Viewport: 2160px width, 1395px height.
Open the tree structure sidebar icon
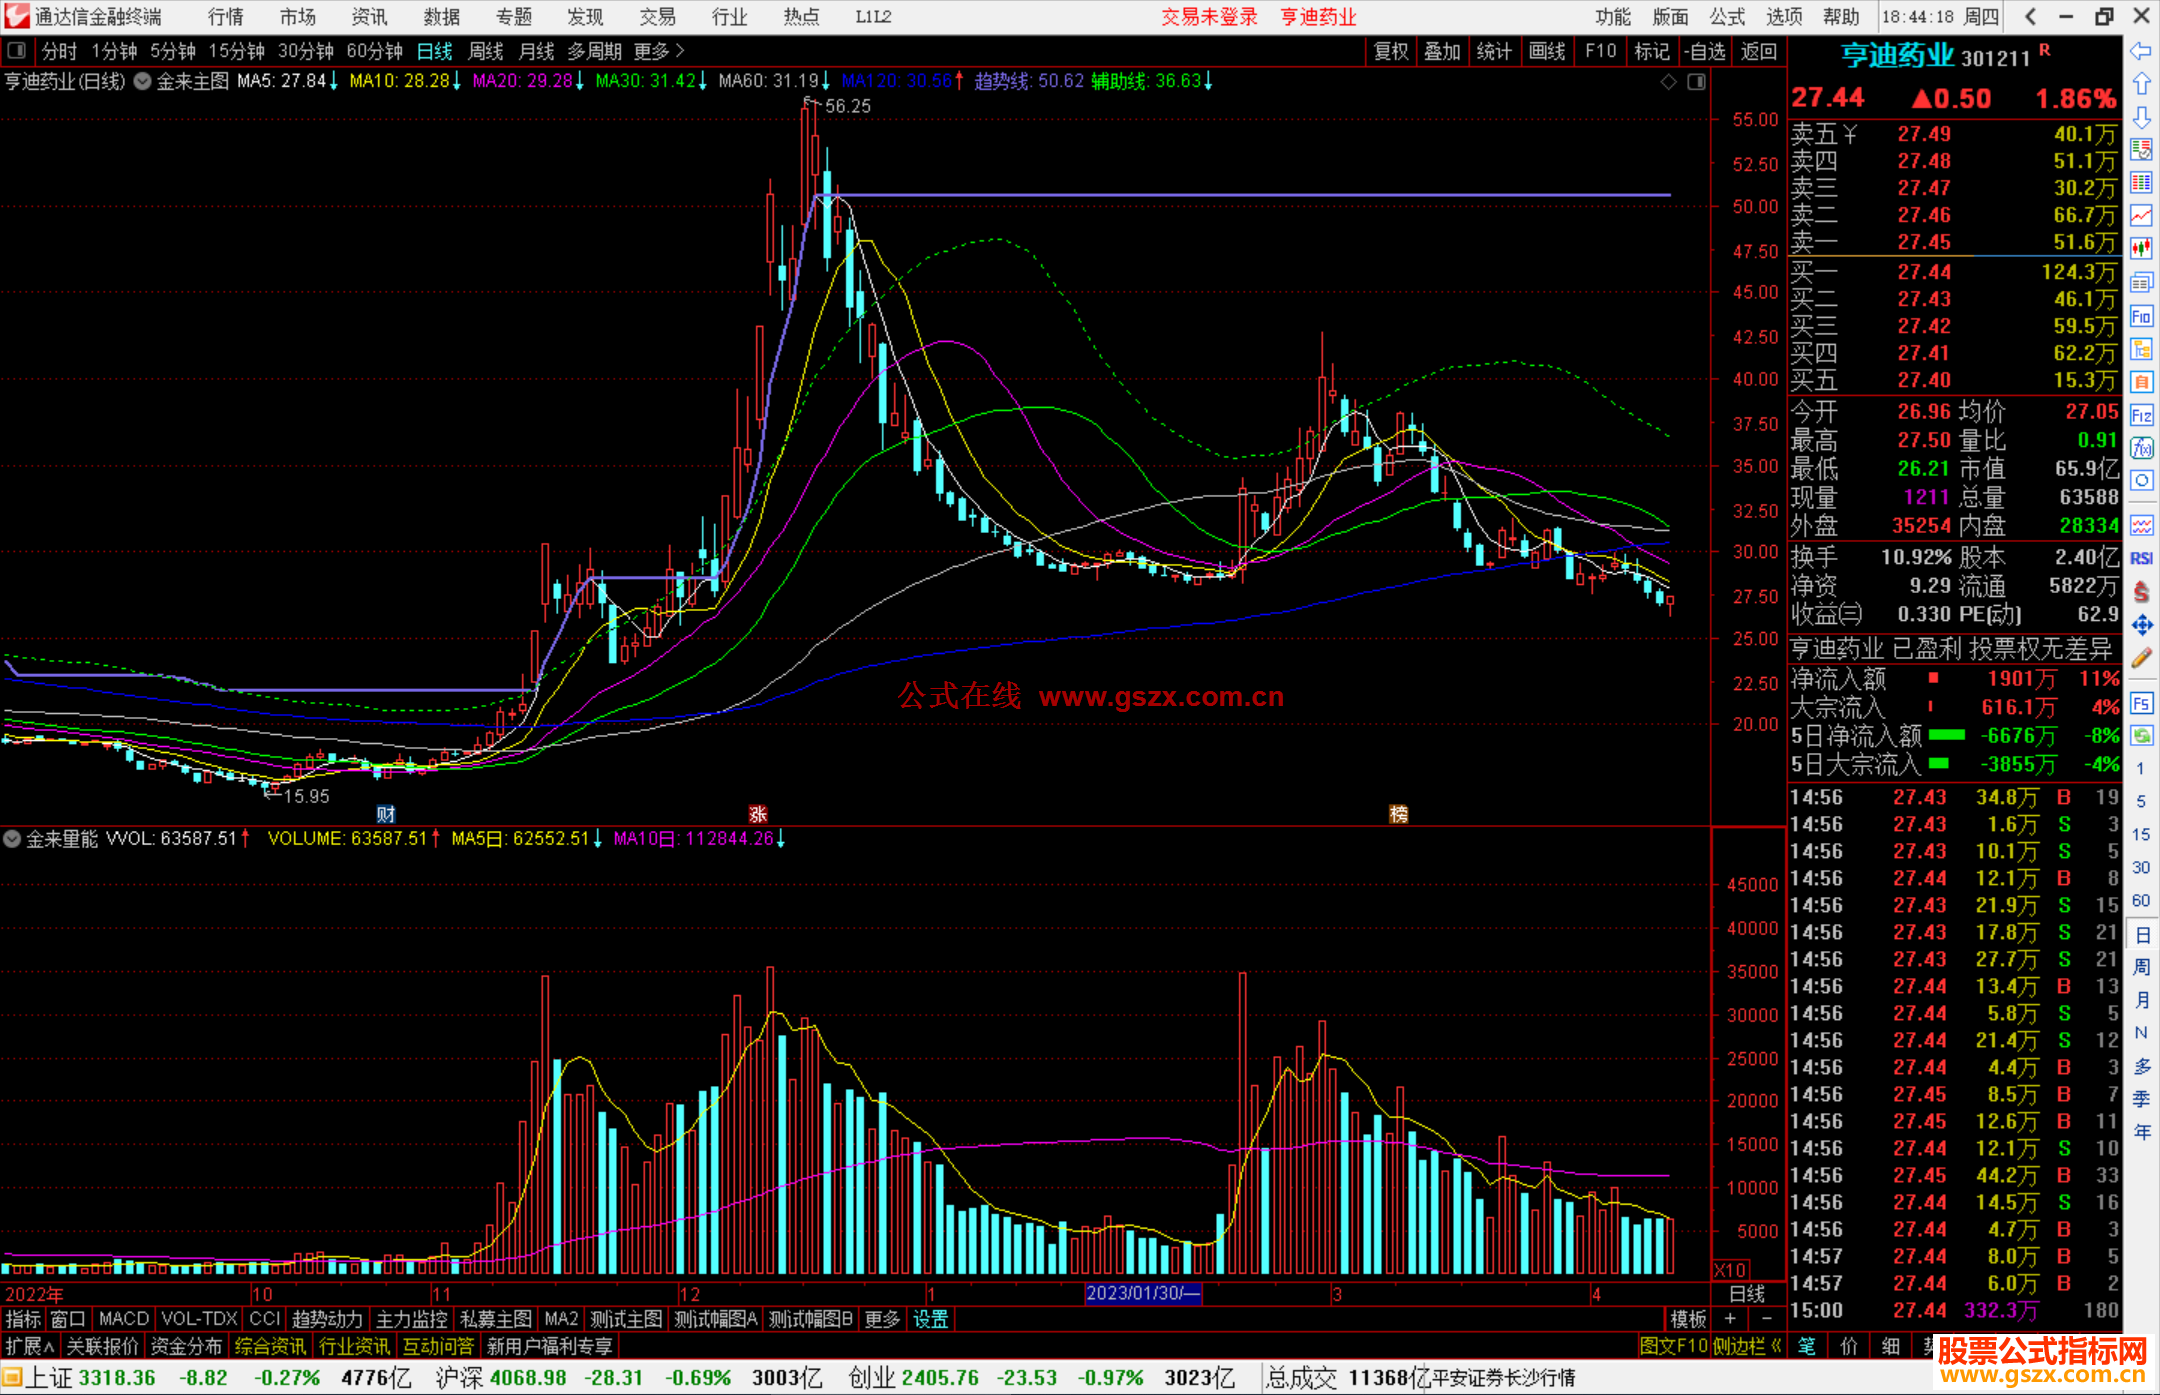(x=2141, y=349)
